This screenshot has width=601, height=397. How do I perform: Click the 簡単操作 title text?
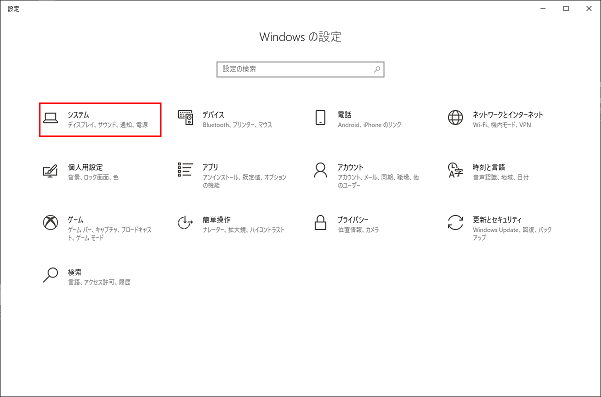(x=217, y=220)
